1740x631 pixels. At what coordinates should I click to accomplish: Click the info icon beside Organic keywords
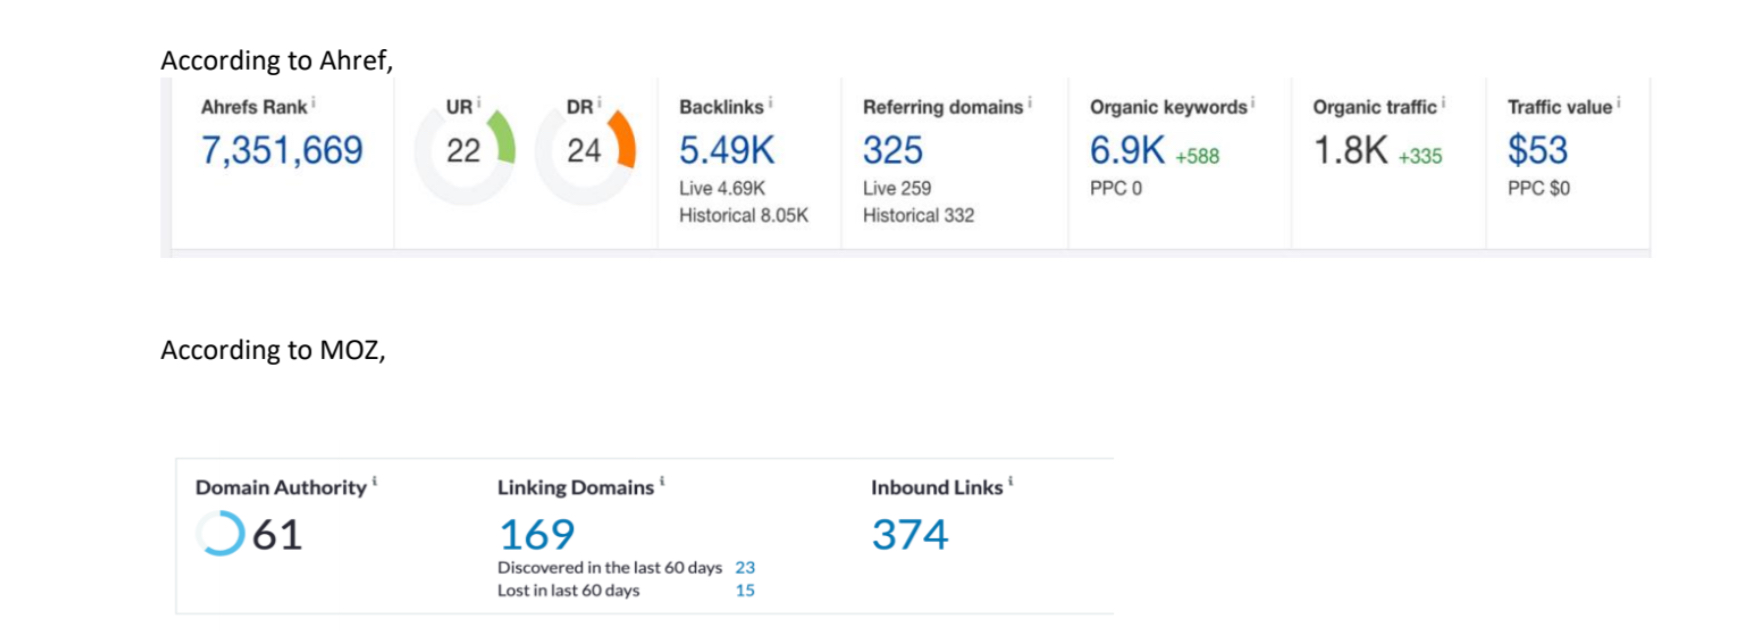pyautogui.click(x=1253, y=102)
